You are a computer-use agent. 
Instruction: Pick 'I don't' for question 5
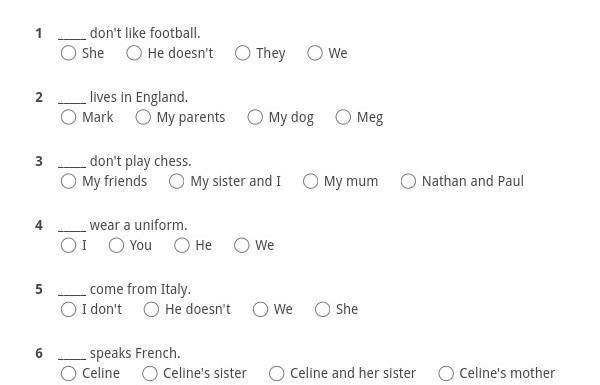[68, 309]
